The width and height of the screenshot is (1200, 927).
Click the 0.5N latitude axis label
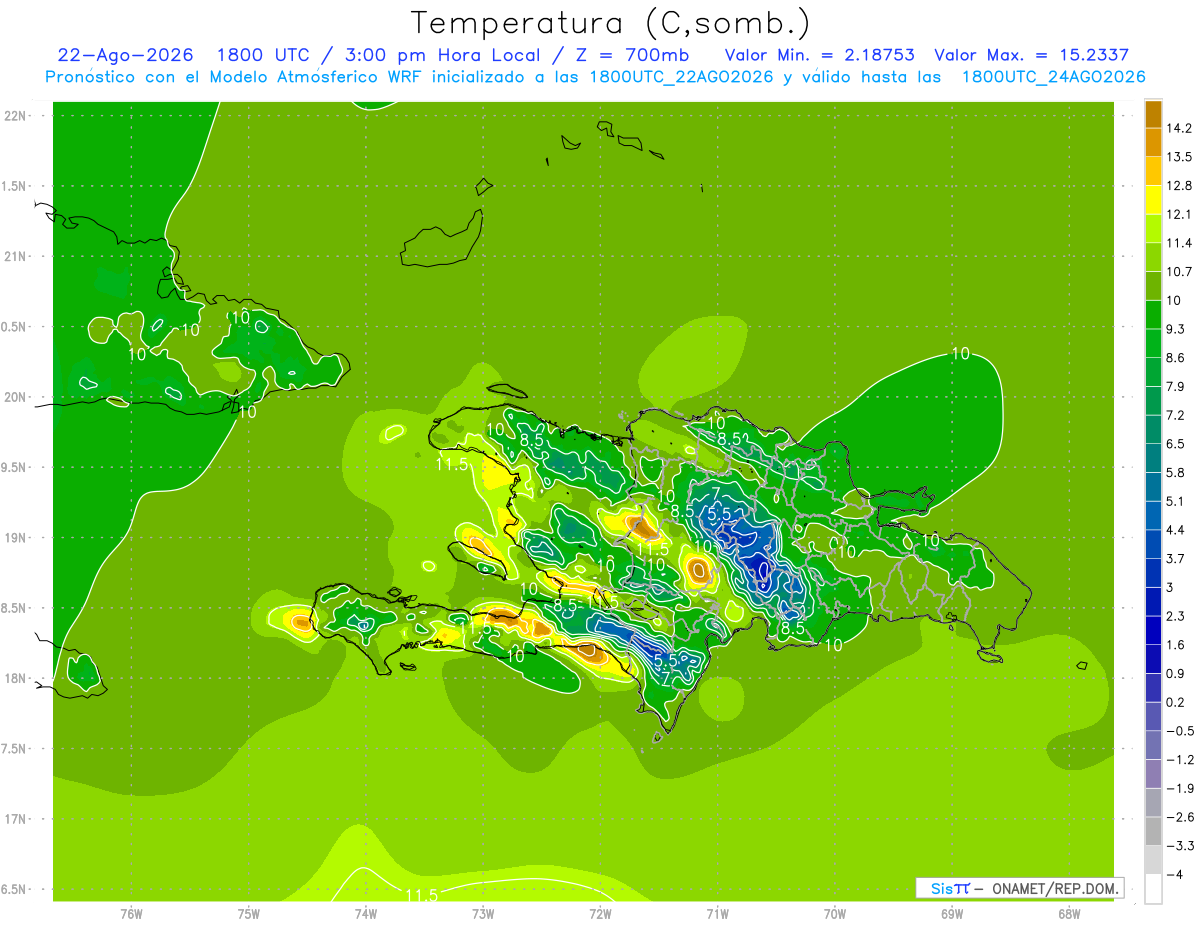click(x=13, y=327)
